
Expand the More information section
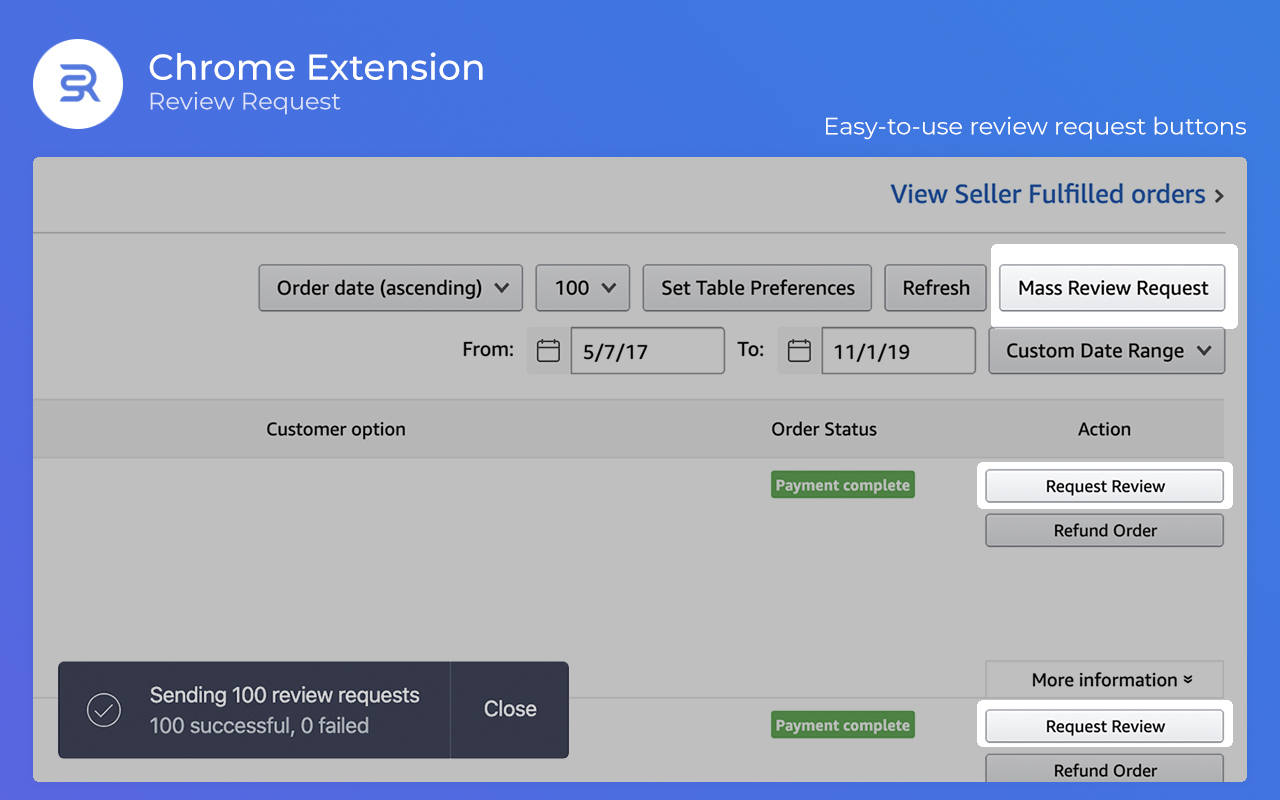pos(1104,680)
